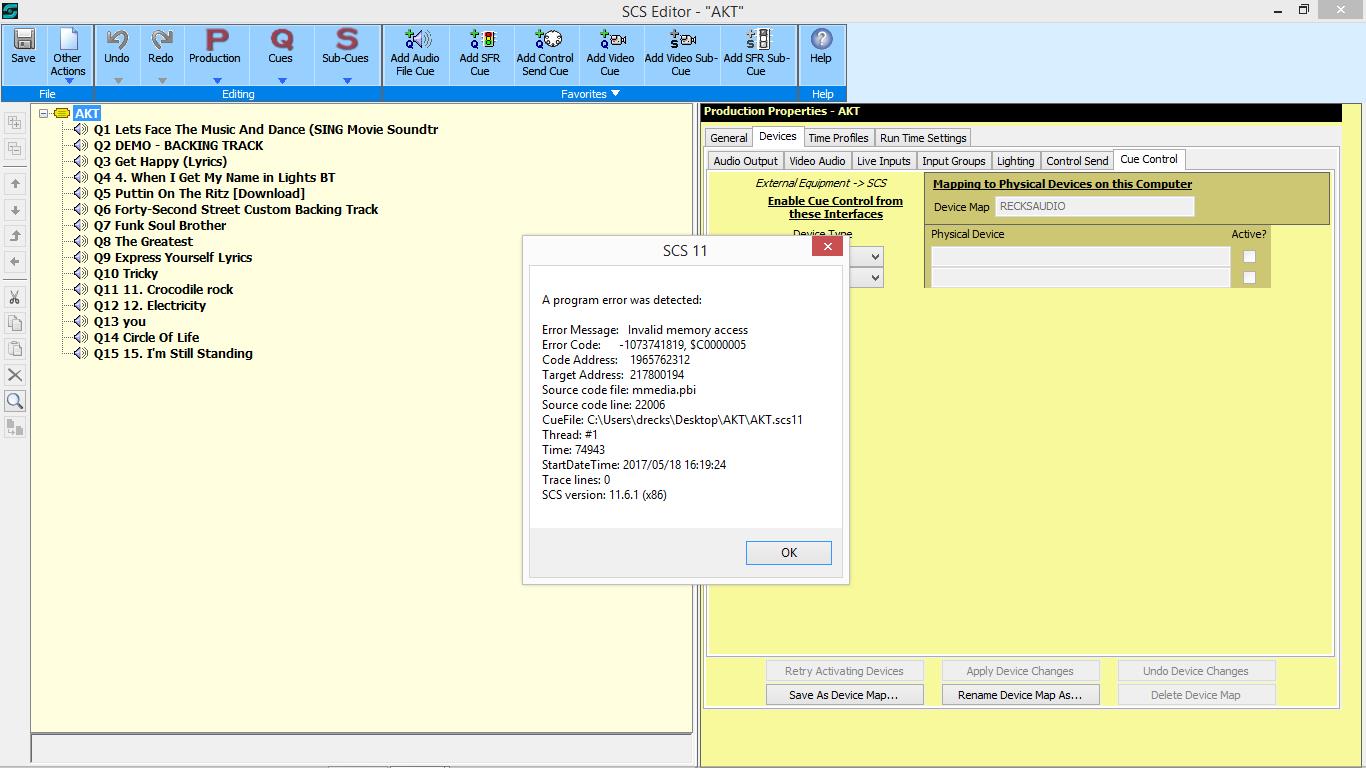
Task: Expand the first Device Type dropdown
Action: 875,257
